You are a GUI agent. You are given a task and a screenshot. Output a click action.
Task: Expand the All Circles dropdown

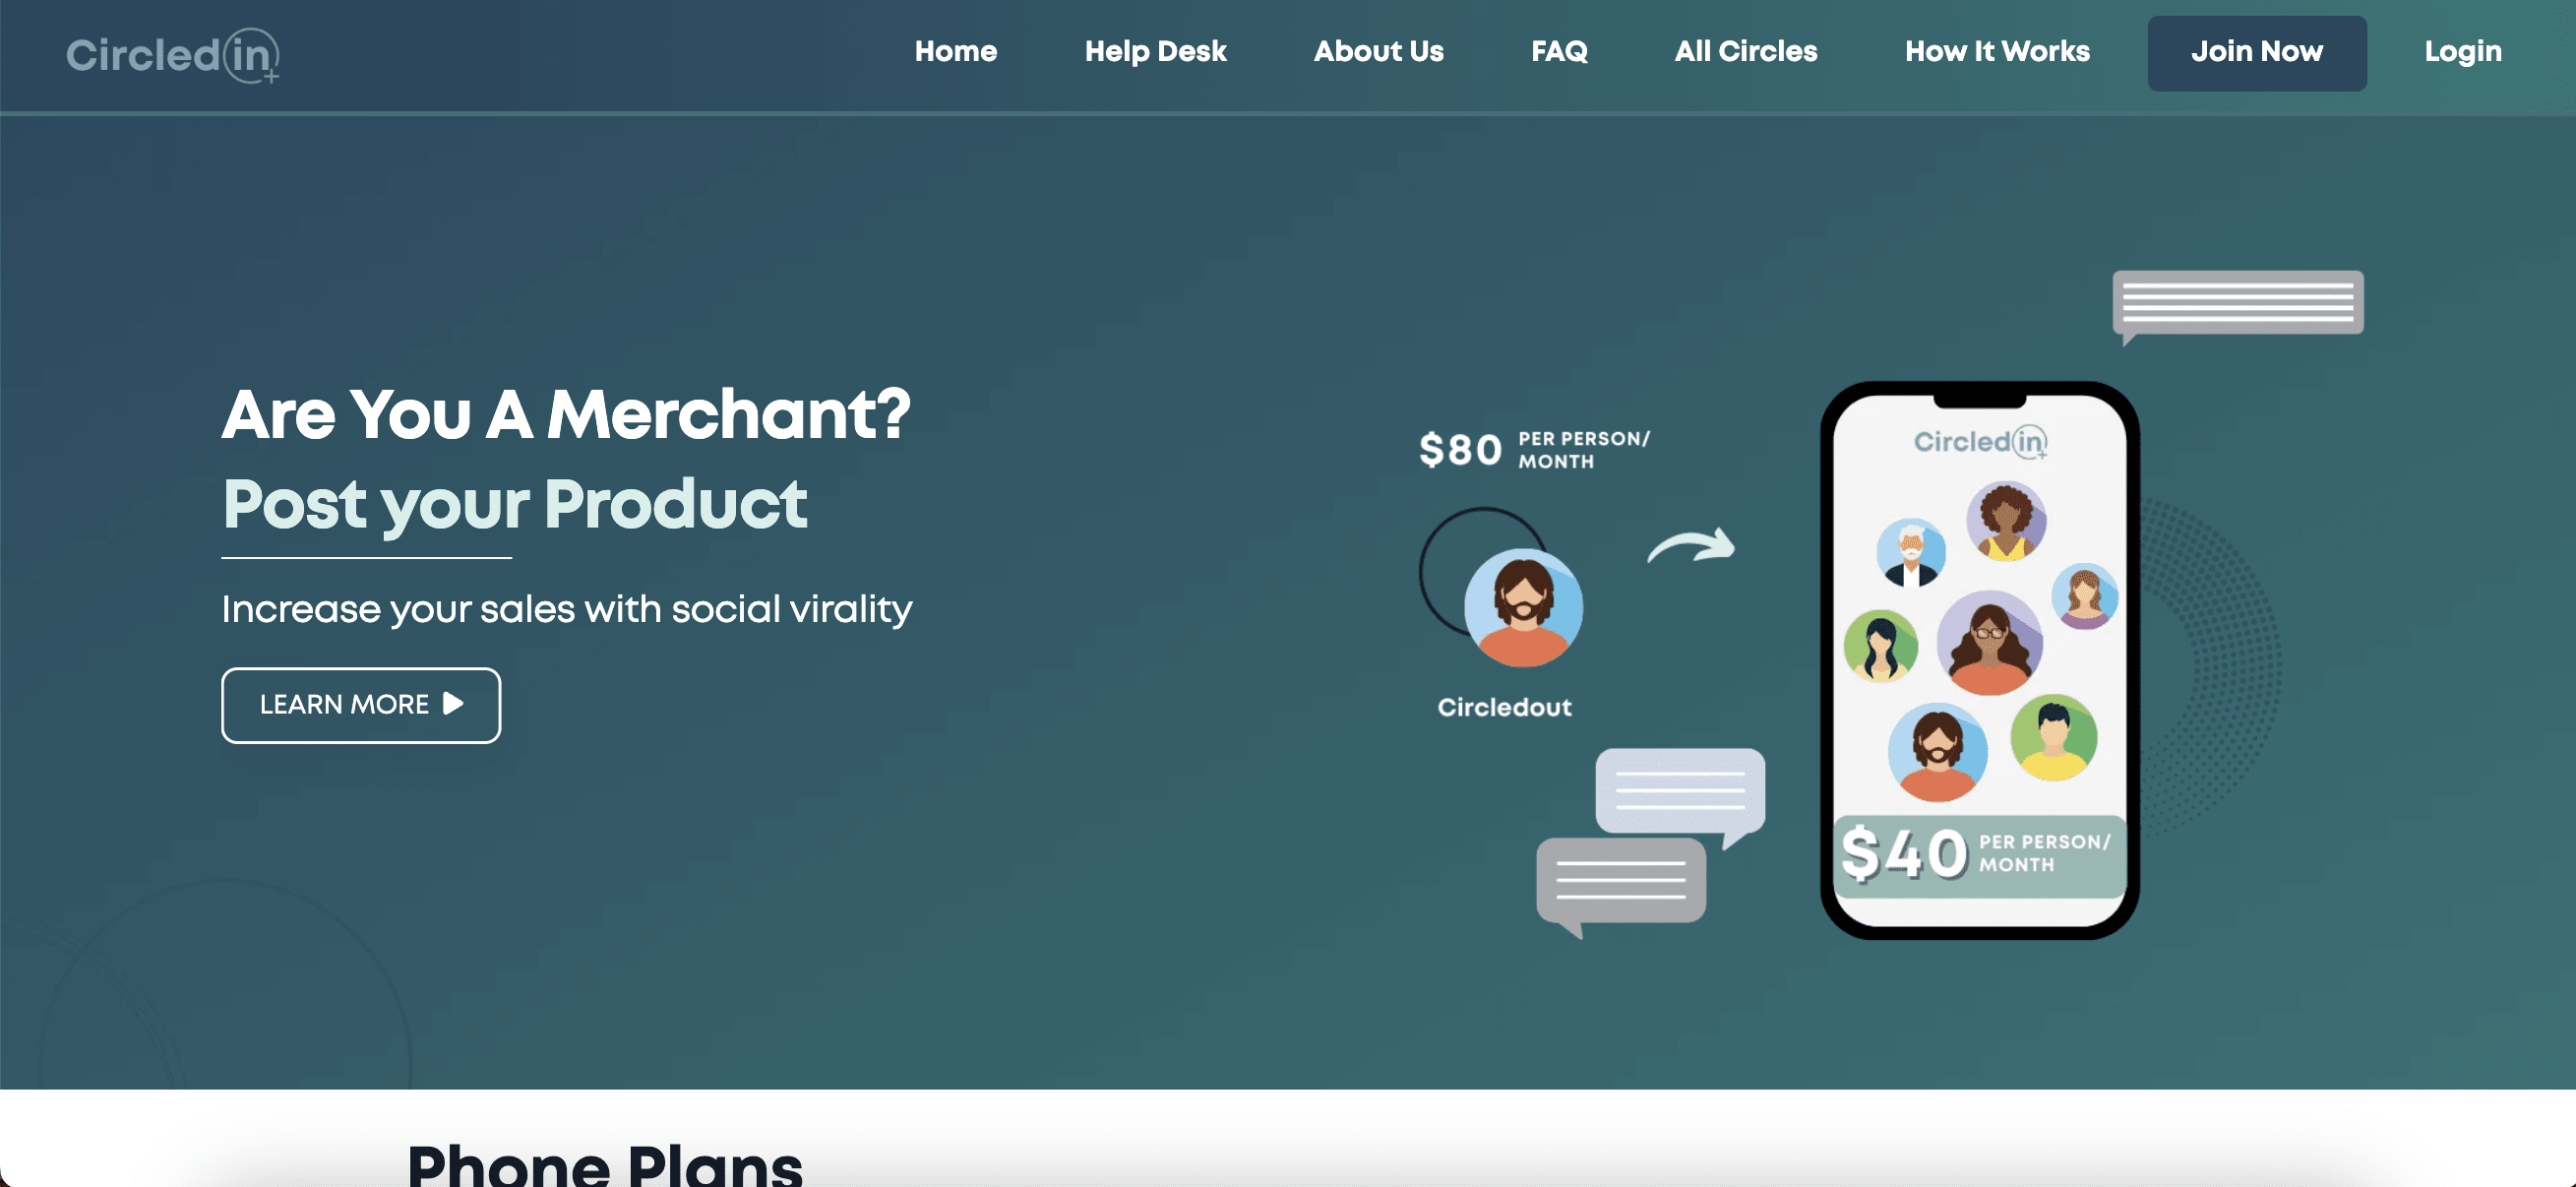[x=1745, y=51]
